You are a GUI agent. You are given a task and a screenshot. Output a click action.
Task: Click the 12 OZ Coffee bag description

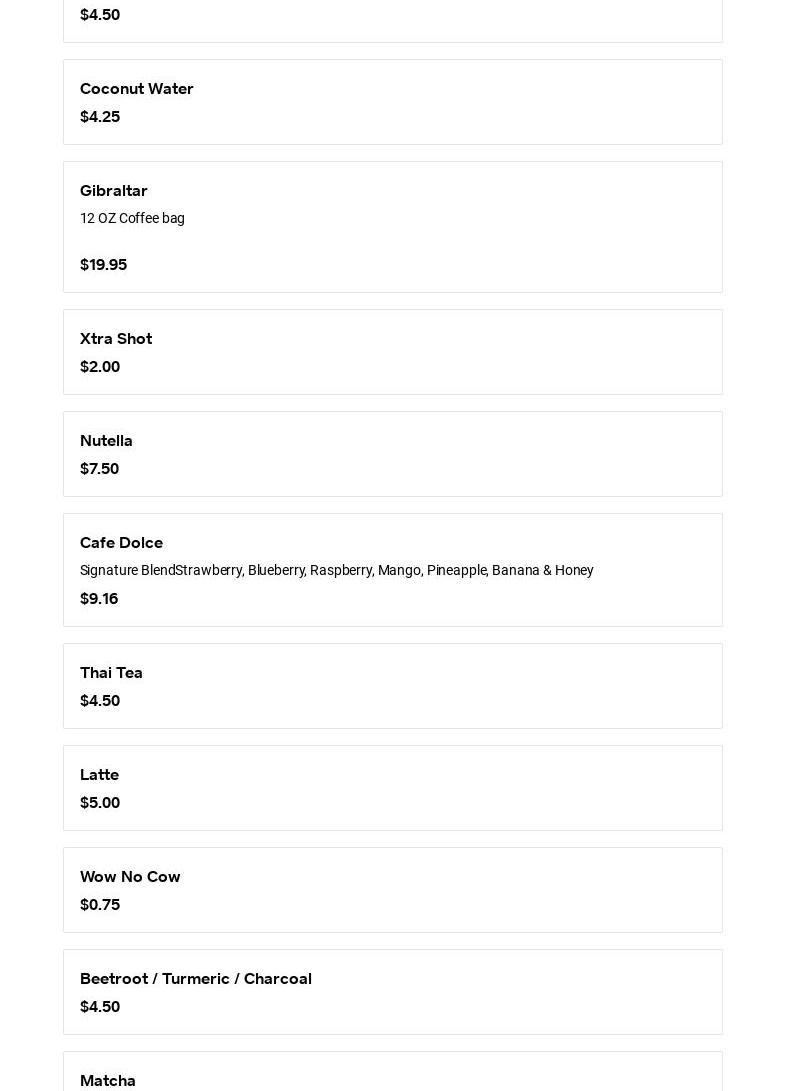[132, 218]
